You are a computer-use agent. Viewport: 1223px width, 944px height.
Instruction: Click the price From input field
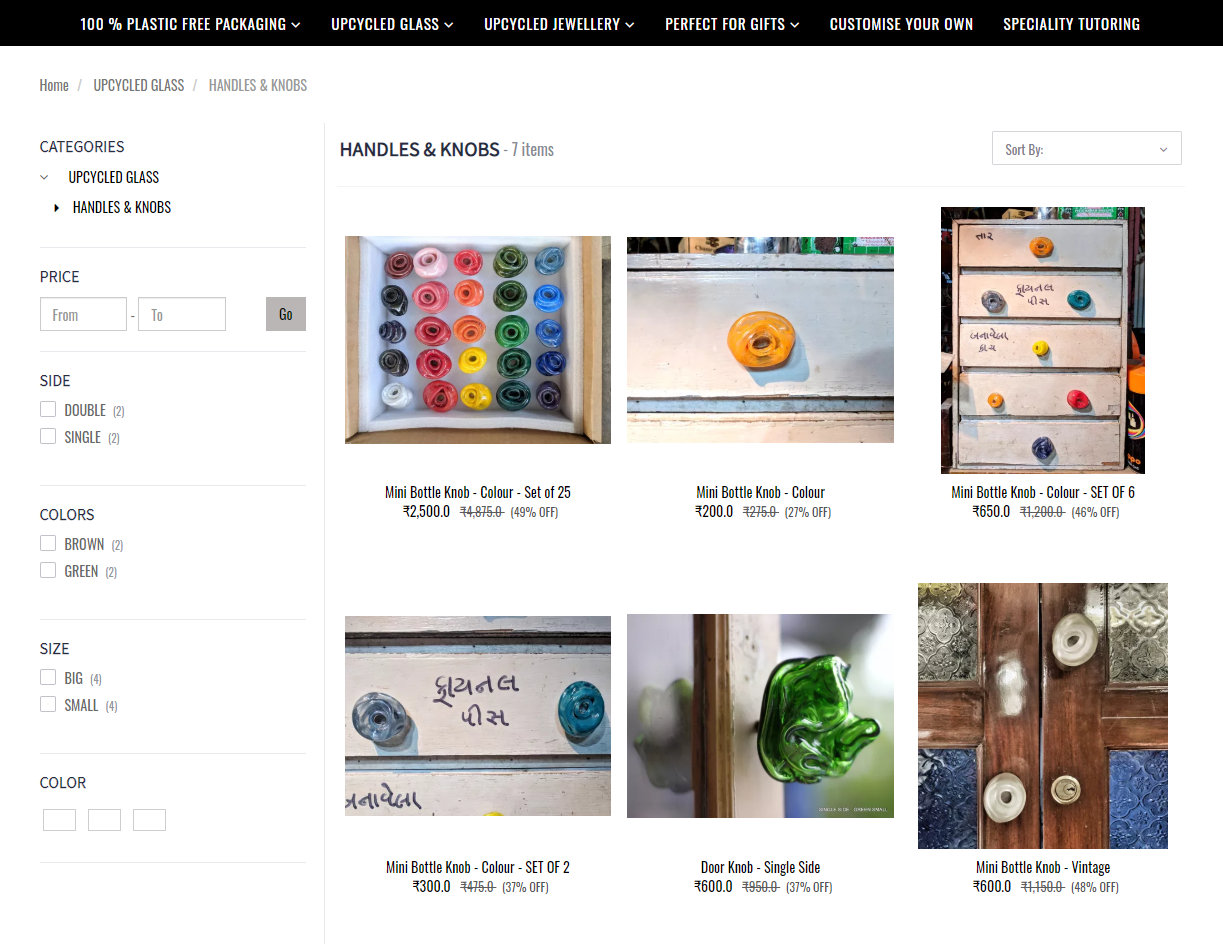(x=83, y=314)
